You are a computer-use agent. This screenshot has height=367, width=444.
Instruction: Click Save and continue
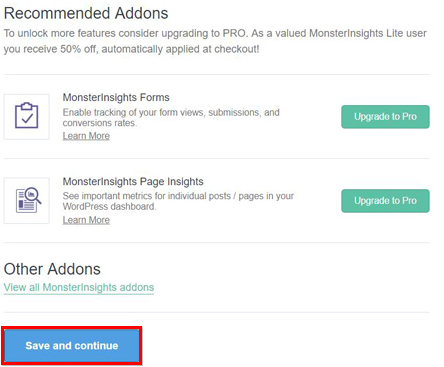[x=72, y=345]
